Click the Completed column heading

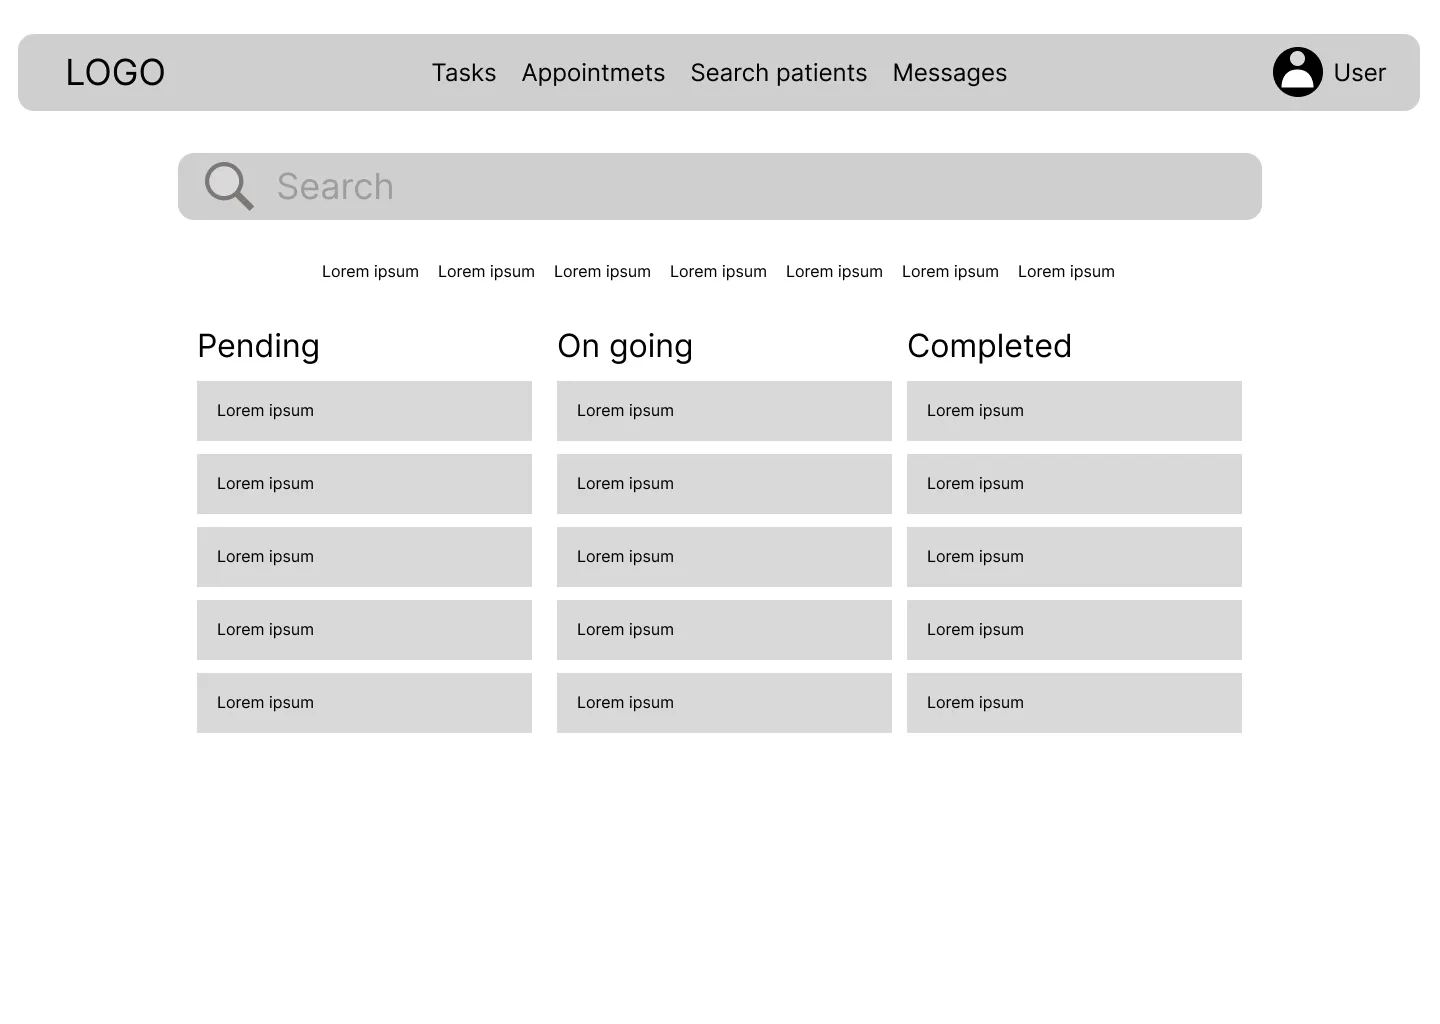(x=989, y=346)
